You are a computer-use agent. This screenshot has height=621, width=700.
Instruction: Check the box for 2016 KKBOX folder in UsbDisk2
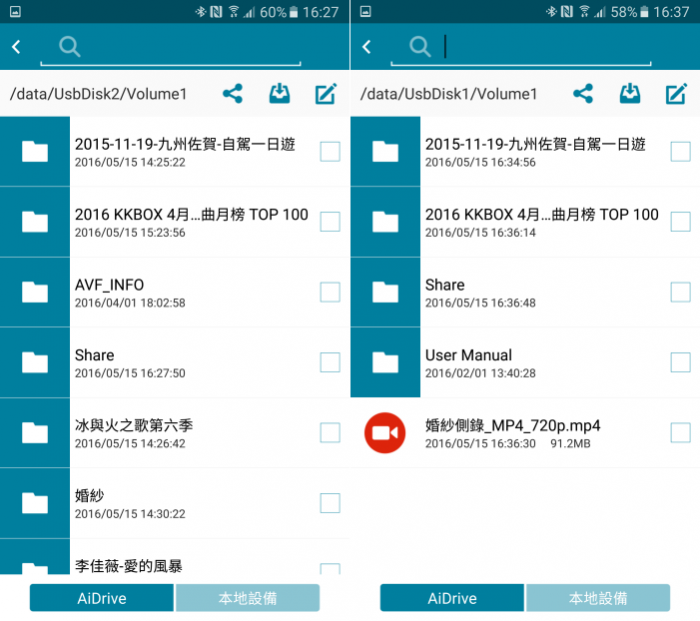330,222
